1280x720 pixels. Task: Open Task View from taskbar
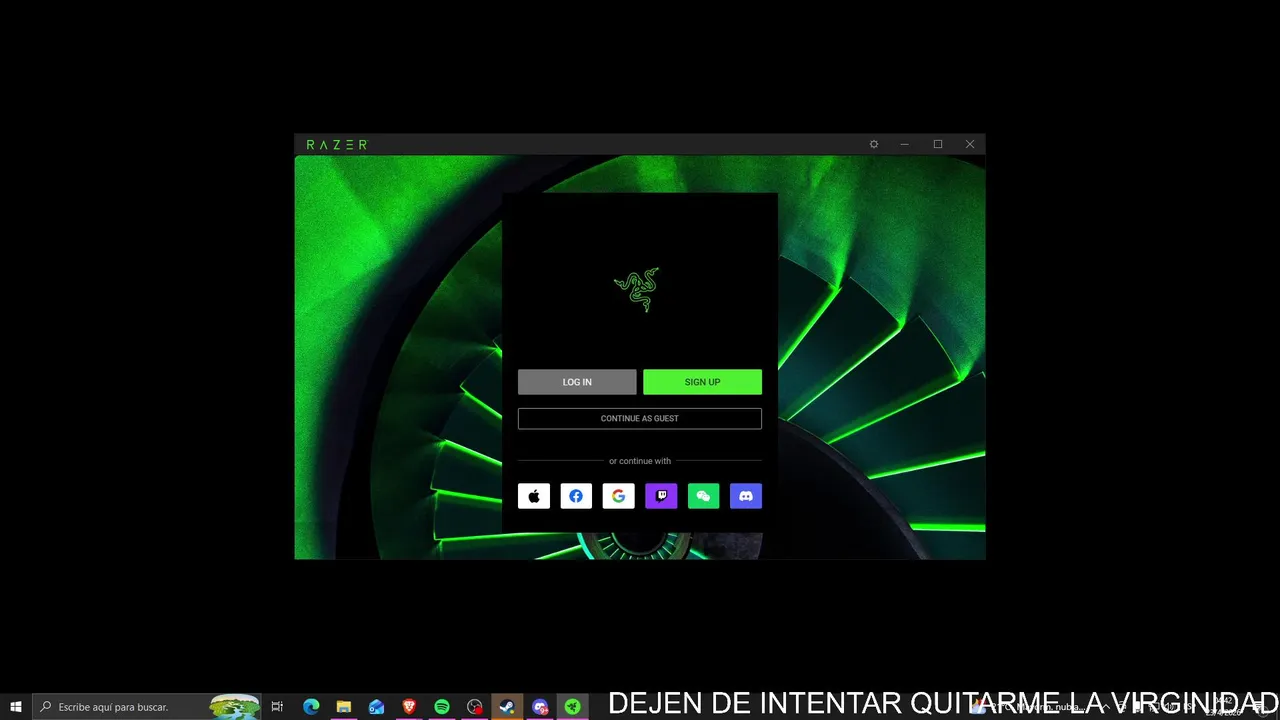click(277, 707)
